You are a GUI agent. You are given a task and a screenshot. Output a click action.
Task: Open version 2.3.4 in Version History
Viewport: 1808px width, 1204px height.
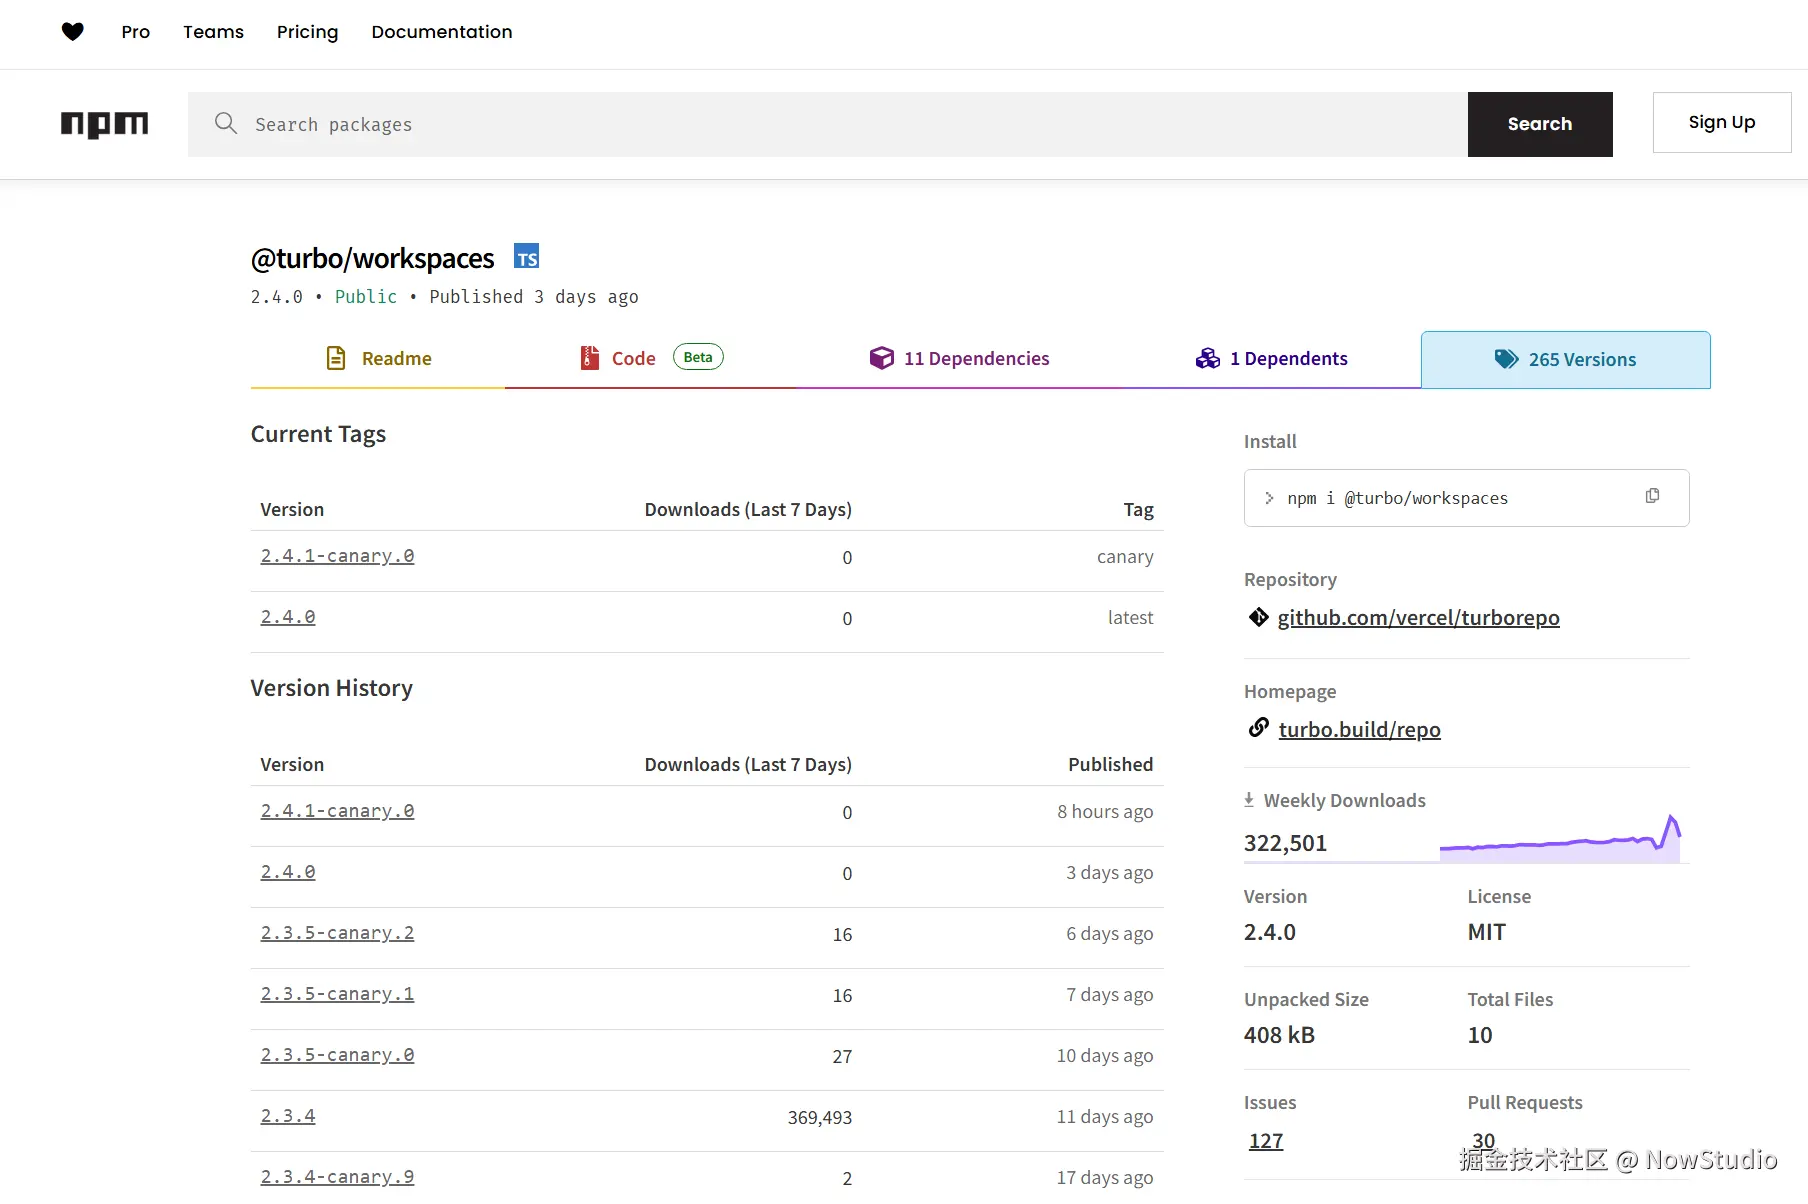click(x=288, y=1116)
